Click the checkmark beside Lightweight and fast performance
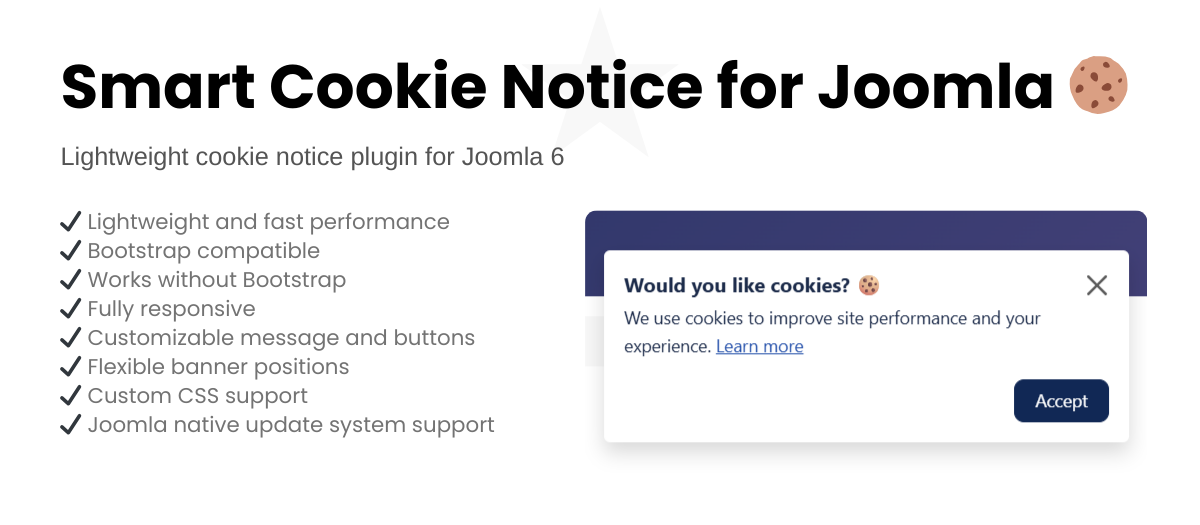 point(71,221)
